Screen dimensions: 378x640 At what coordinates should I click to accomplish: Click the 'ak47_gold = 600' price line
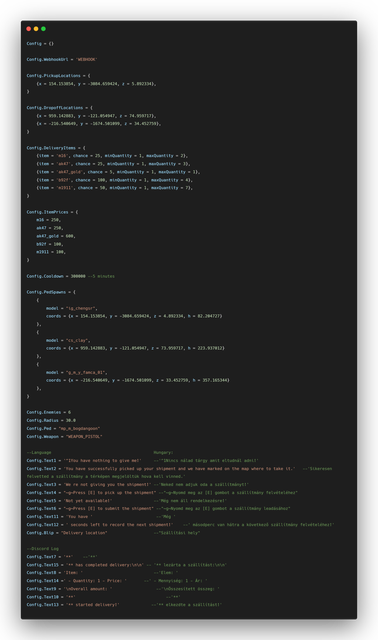tap(56, 236)
